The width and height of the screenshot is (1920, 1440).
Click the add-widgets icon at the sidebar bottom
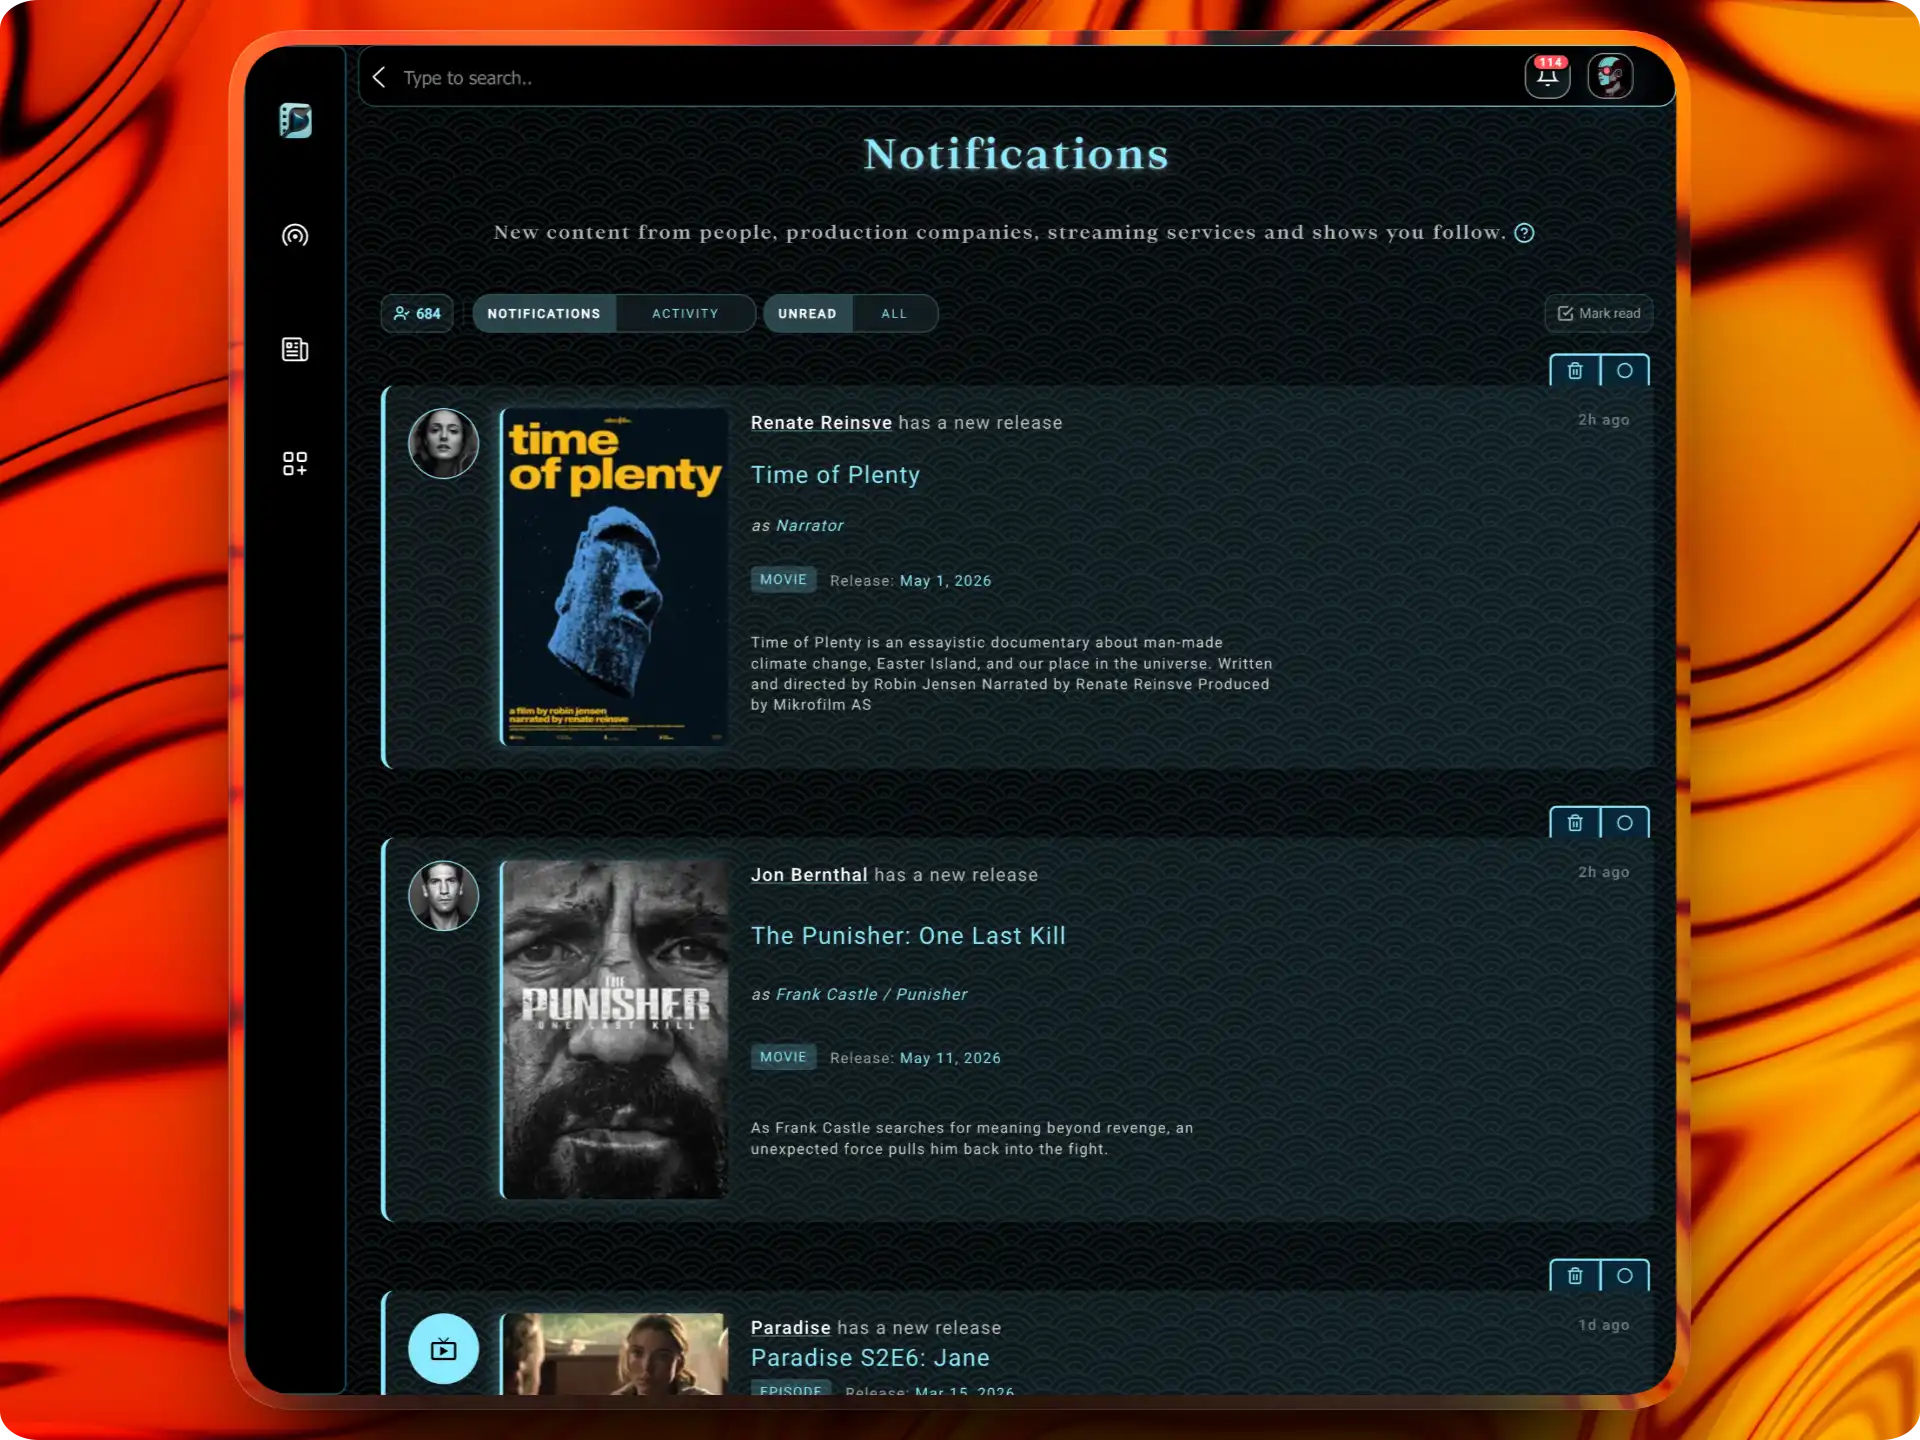(295, 463)
